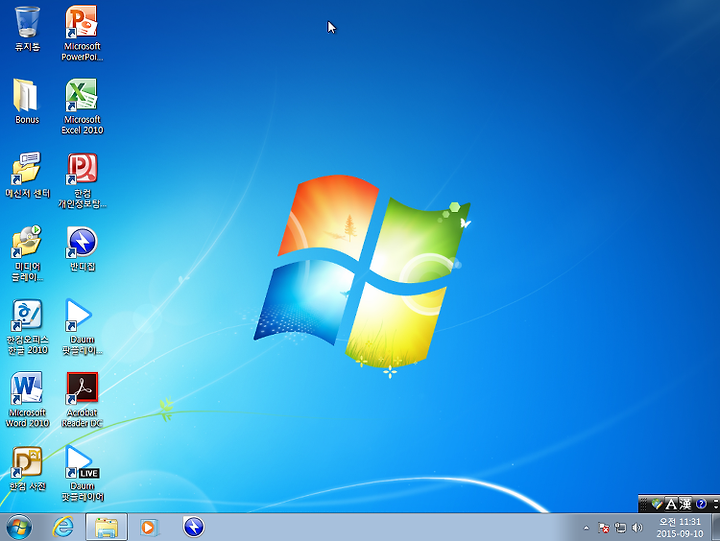The height and width of the screenshot is (541, 720).
Task: Select the Daum 팟플레이어 LIVE shortcut
Action: pos(82,473)
